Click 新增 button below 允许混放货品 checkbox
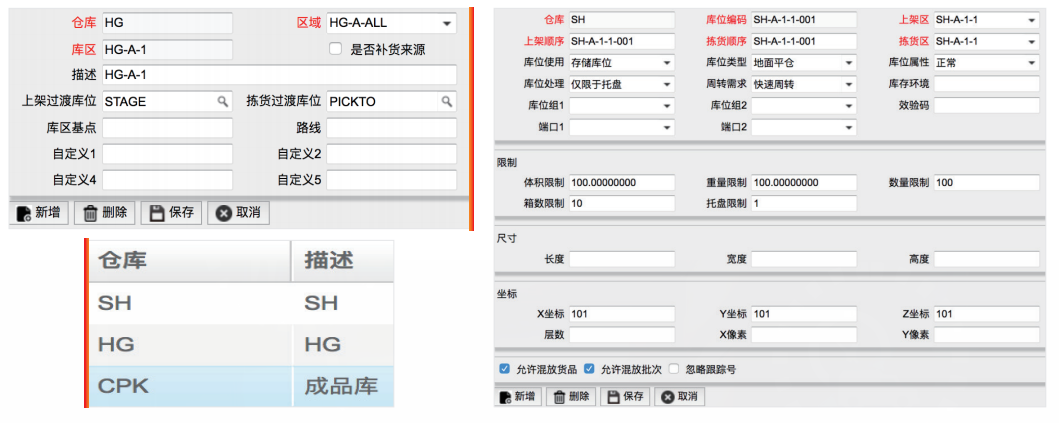Screen dimensions: 1059x423 point(518,397)
